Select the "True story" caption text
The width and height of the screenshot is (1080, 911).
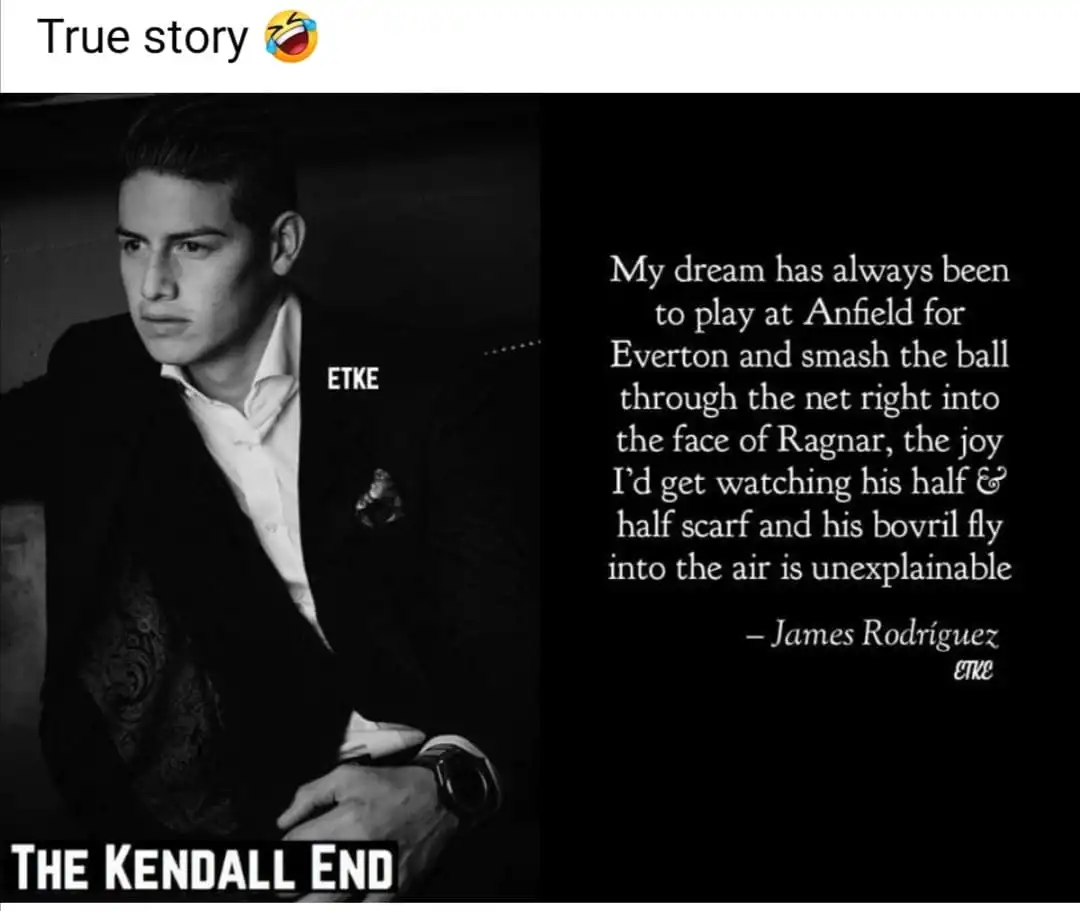(143, 38)
